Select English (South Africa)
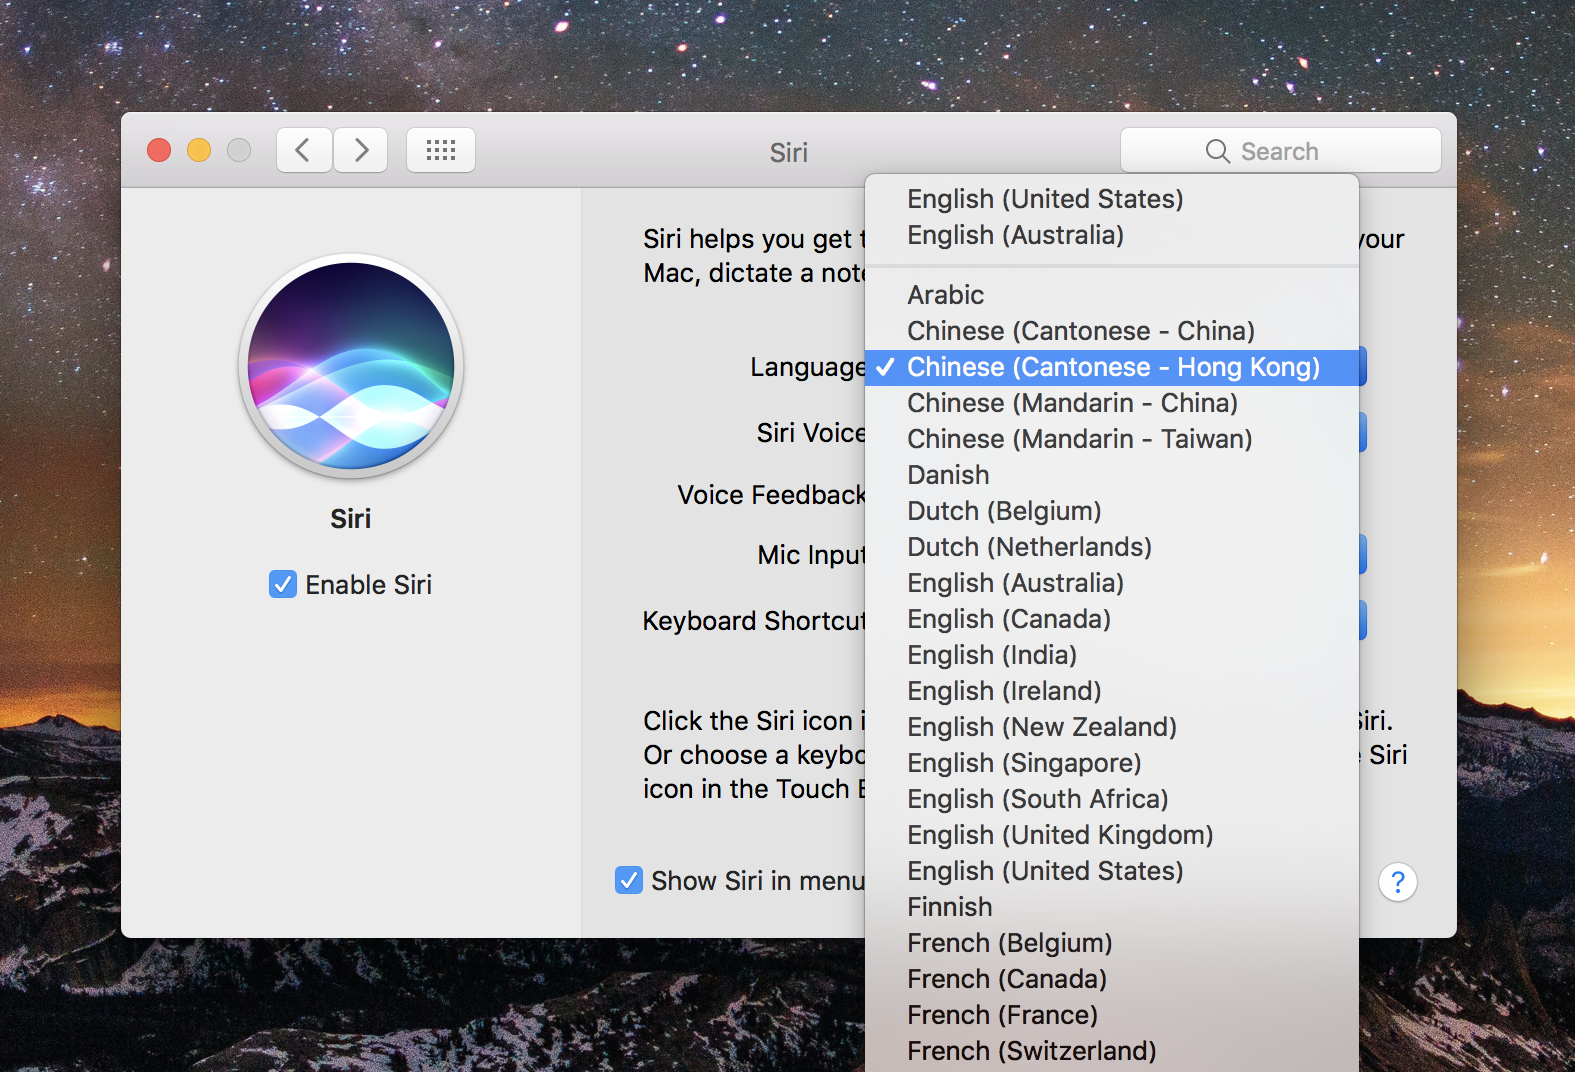The image size is (1575, 1072). click(x=1112, y=799)
